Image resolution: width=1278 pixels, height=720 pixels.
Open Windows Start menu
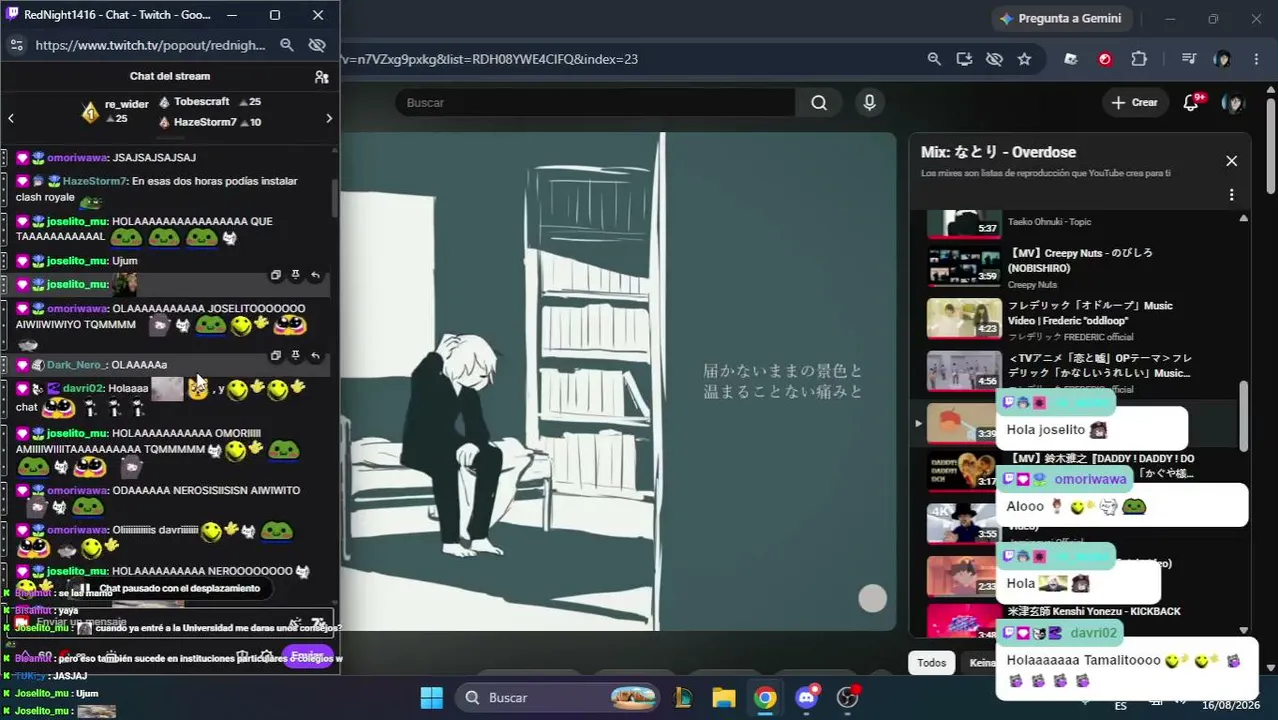431,698
